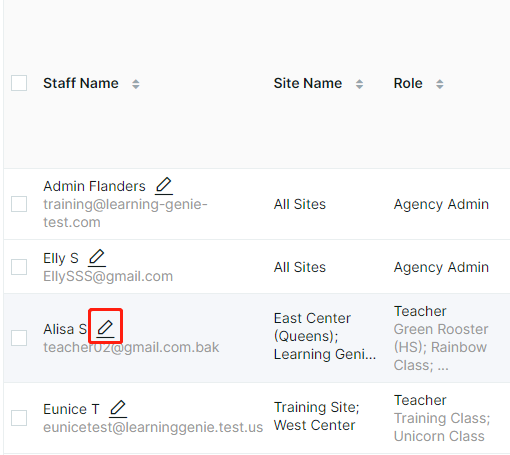Click the Role column header text
510x455 pixels.
pyautogui.click(x=408, y=83)
